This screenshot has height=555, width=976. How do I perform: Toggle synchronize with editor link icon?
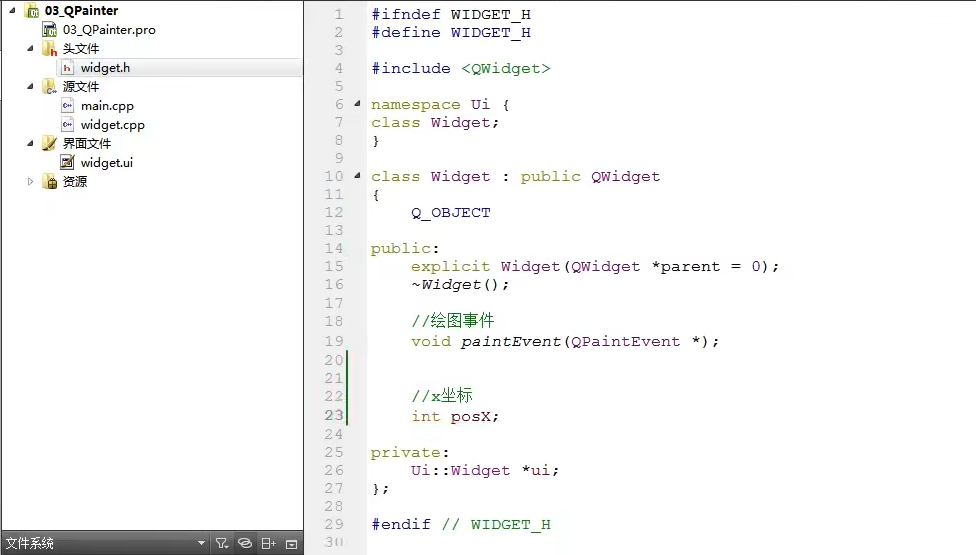[x=245, y=543]
